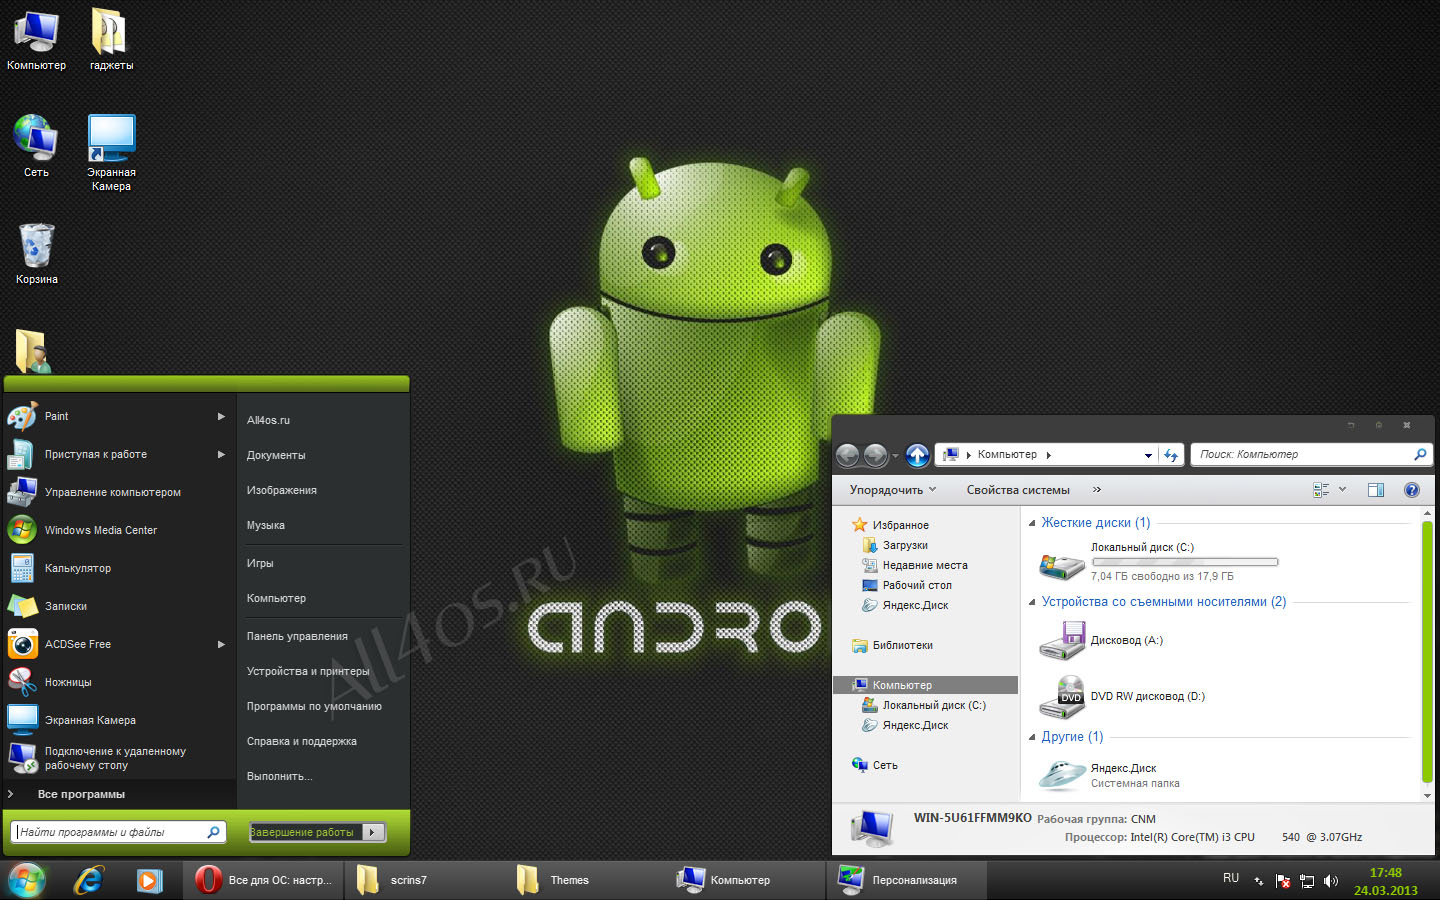Open Музыка from Start menu
The width and height of the screenshot is (1440, 900).
[266, 525]
